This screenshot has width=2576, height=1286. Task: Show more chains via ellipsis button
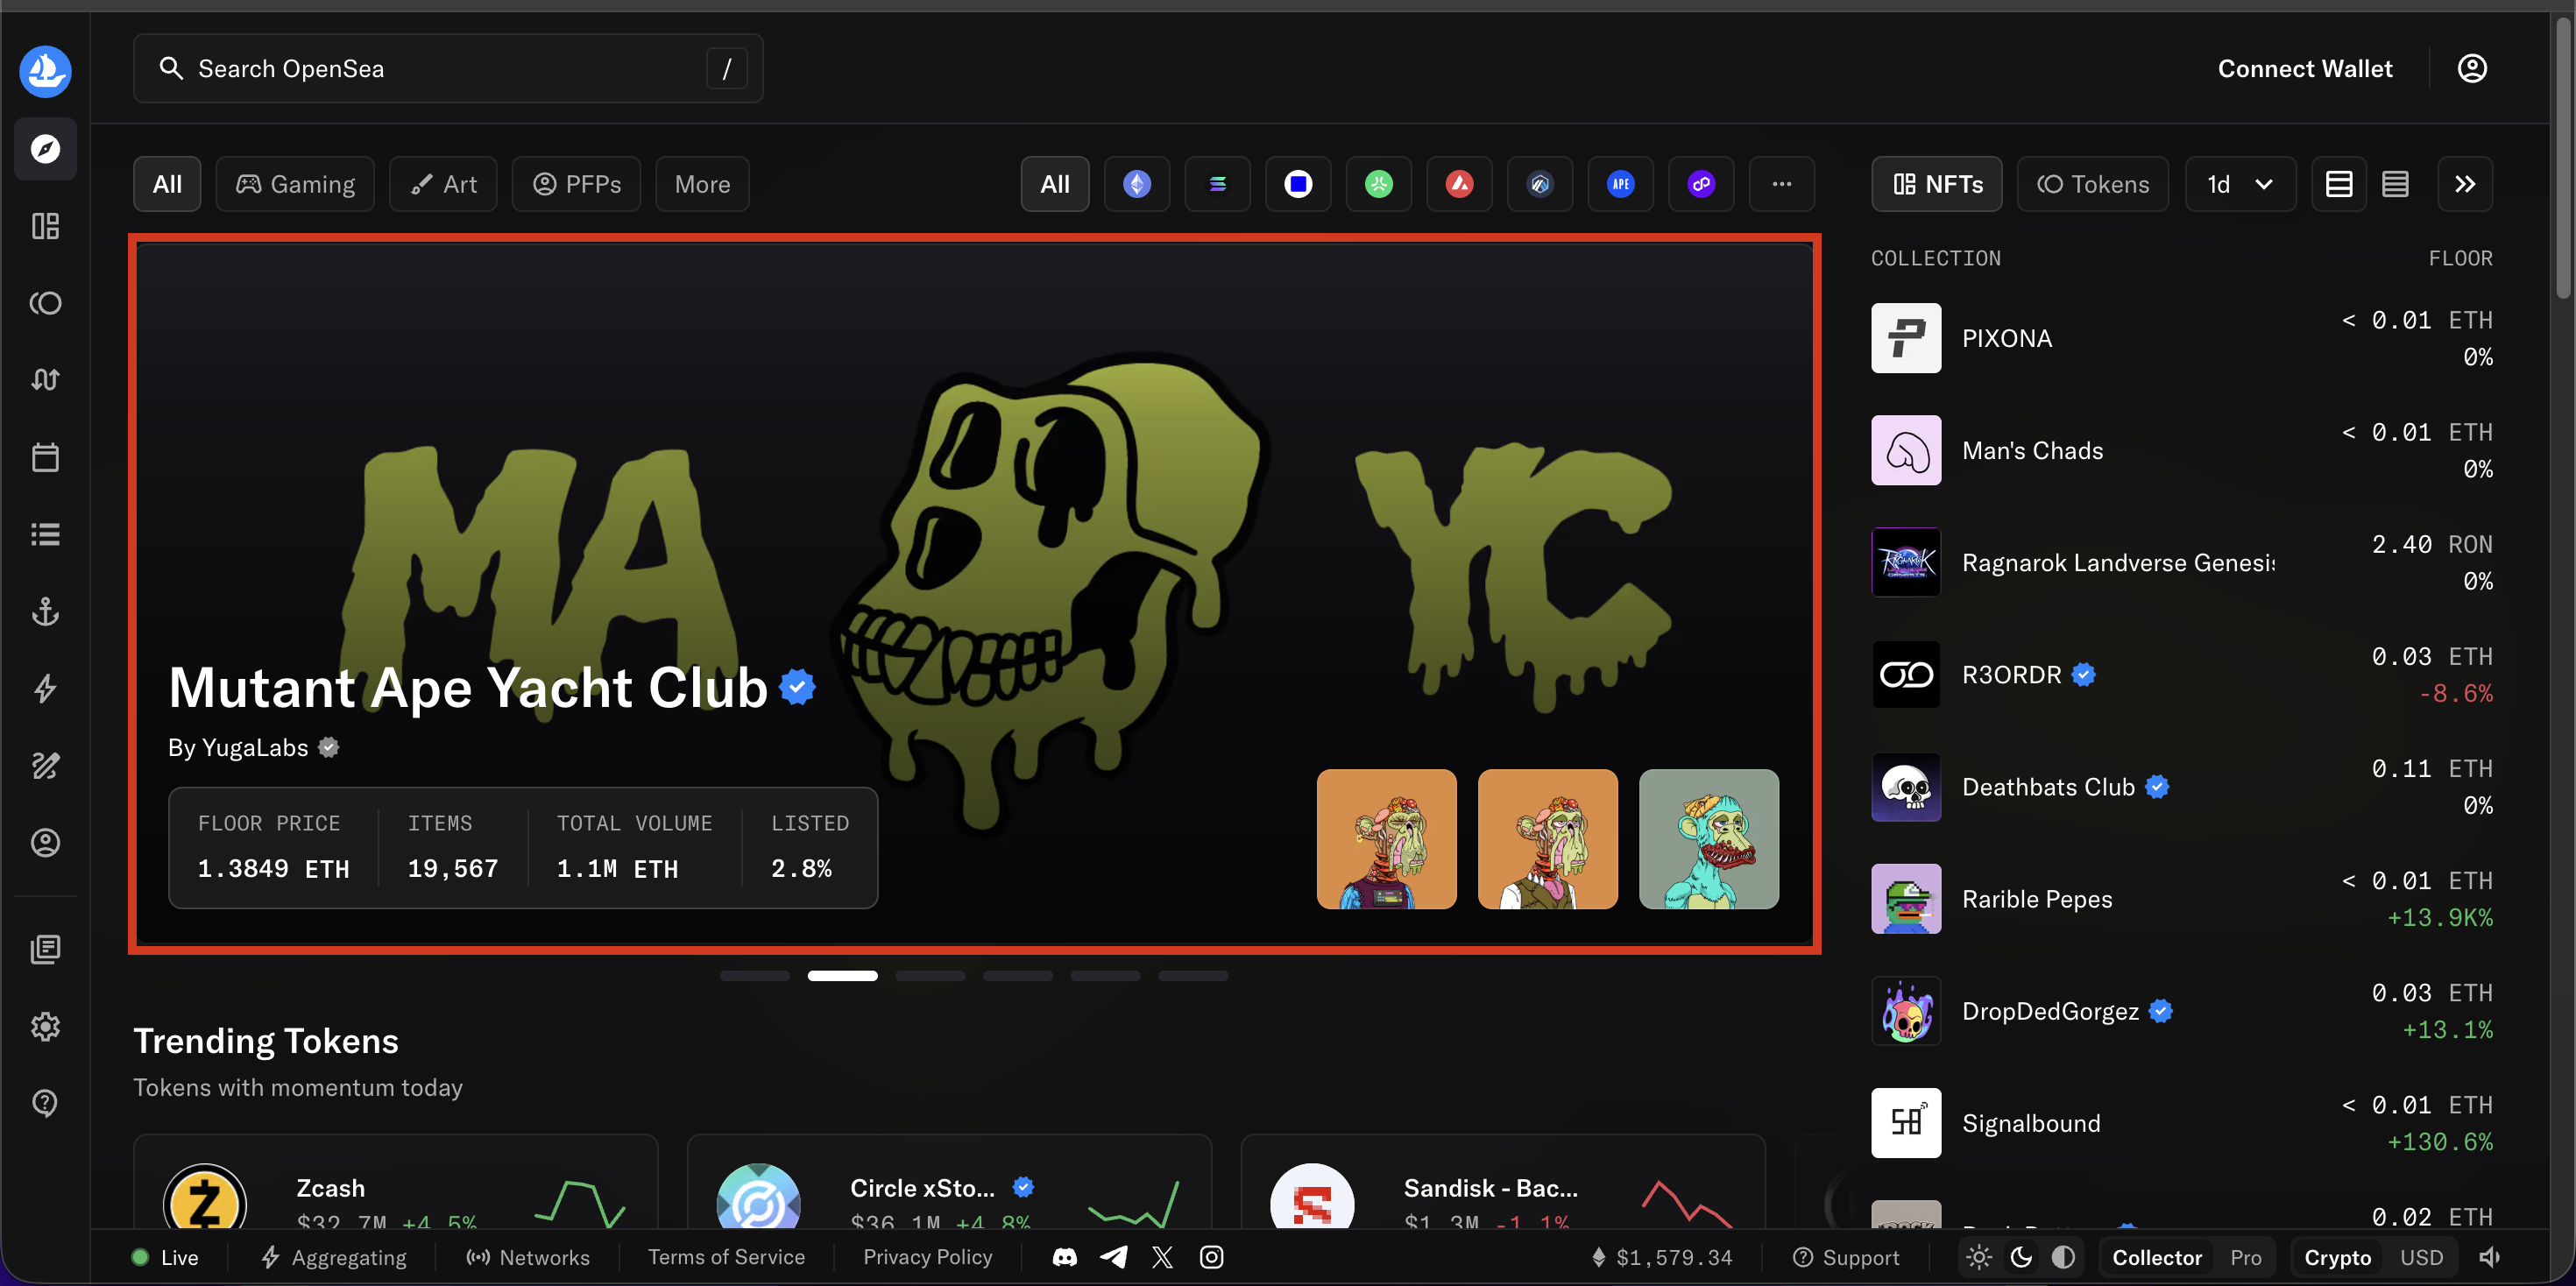(1781, 184)
